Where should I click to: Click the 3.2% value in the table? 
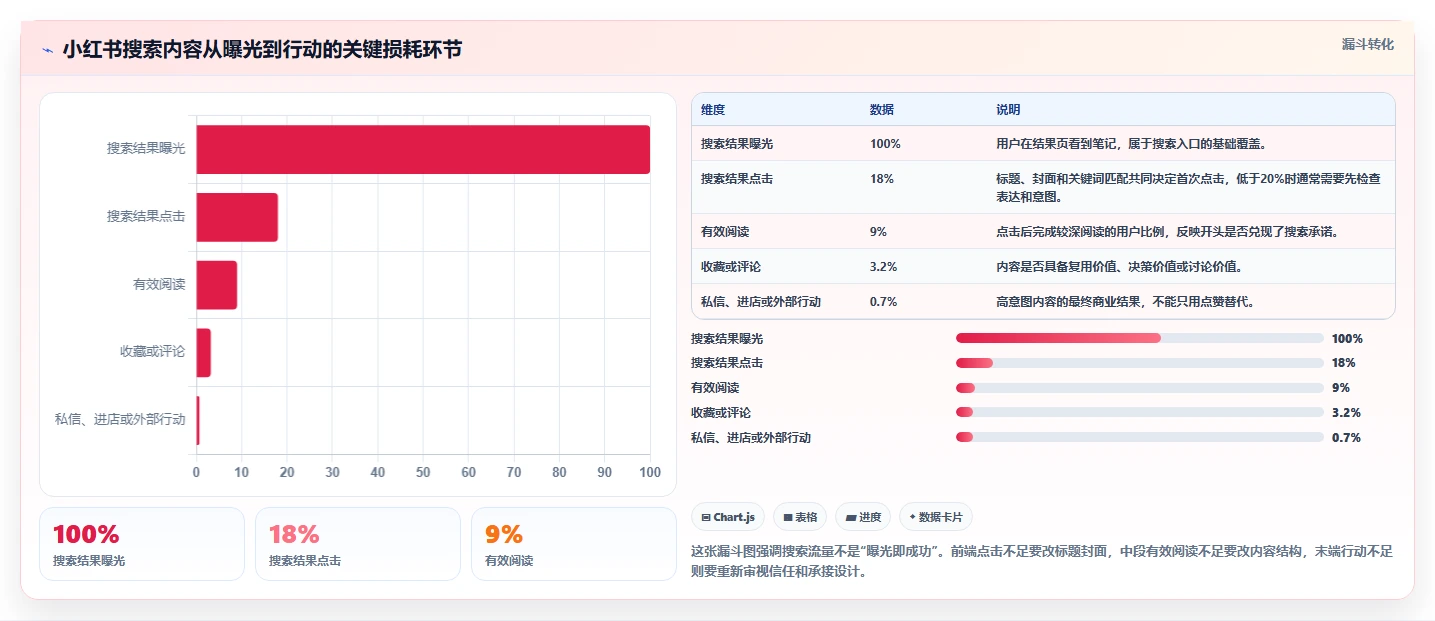tap(883, 267)
